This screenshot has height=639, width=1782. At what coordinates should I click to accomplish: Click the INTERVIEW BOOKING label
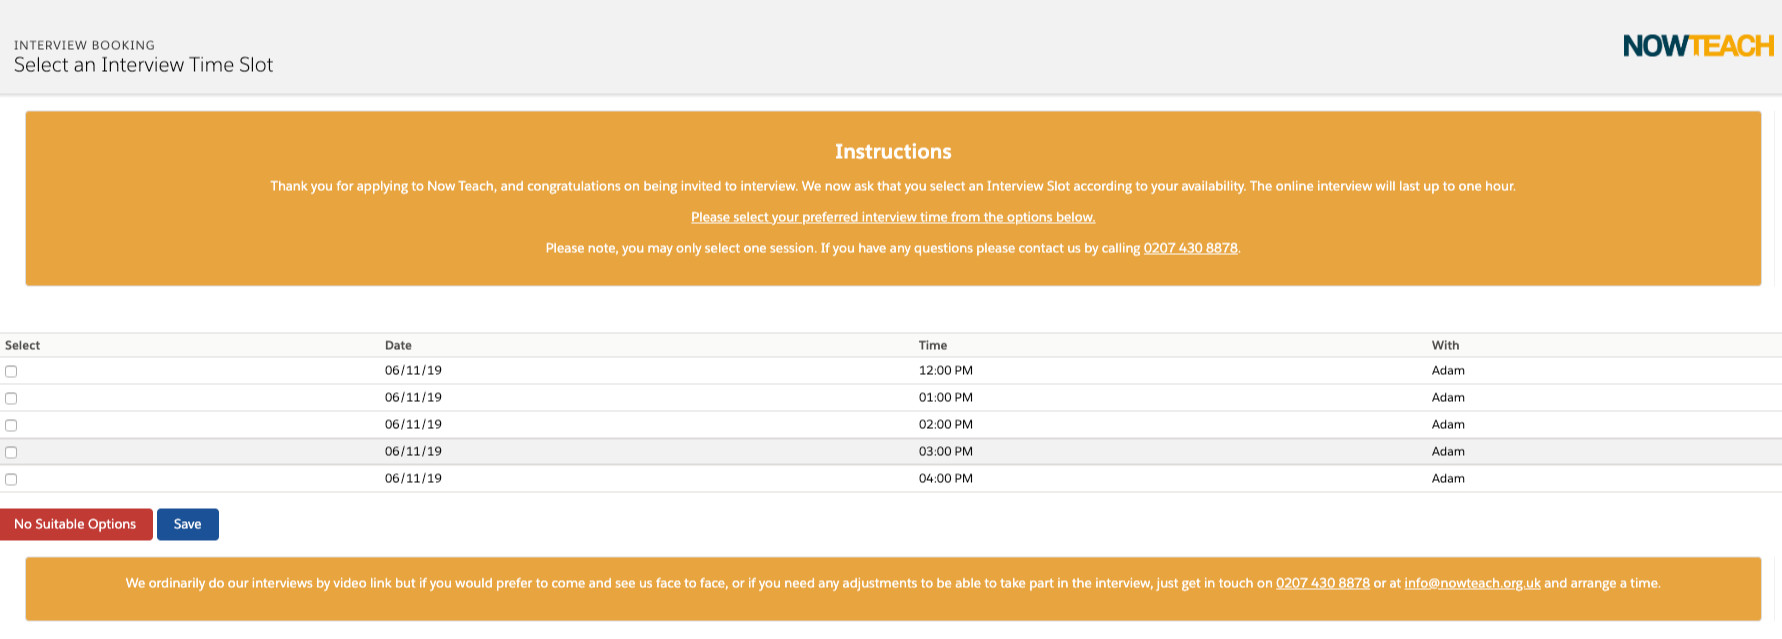84,45
